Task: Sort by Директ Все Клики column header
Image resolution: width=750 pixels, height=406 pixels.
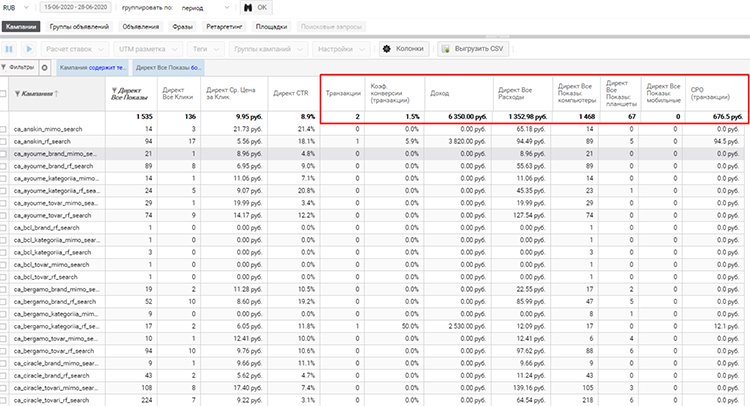Action: (x=177, y=93)
